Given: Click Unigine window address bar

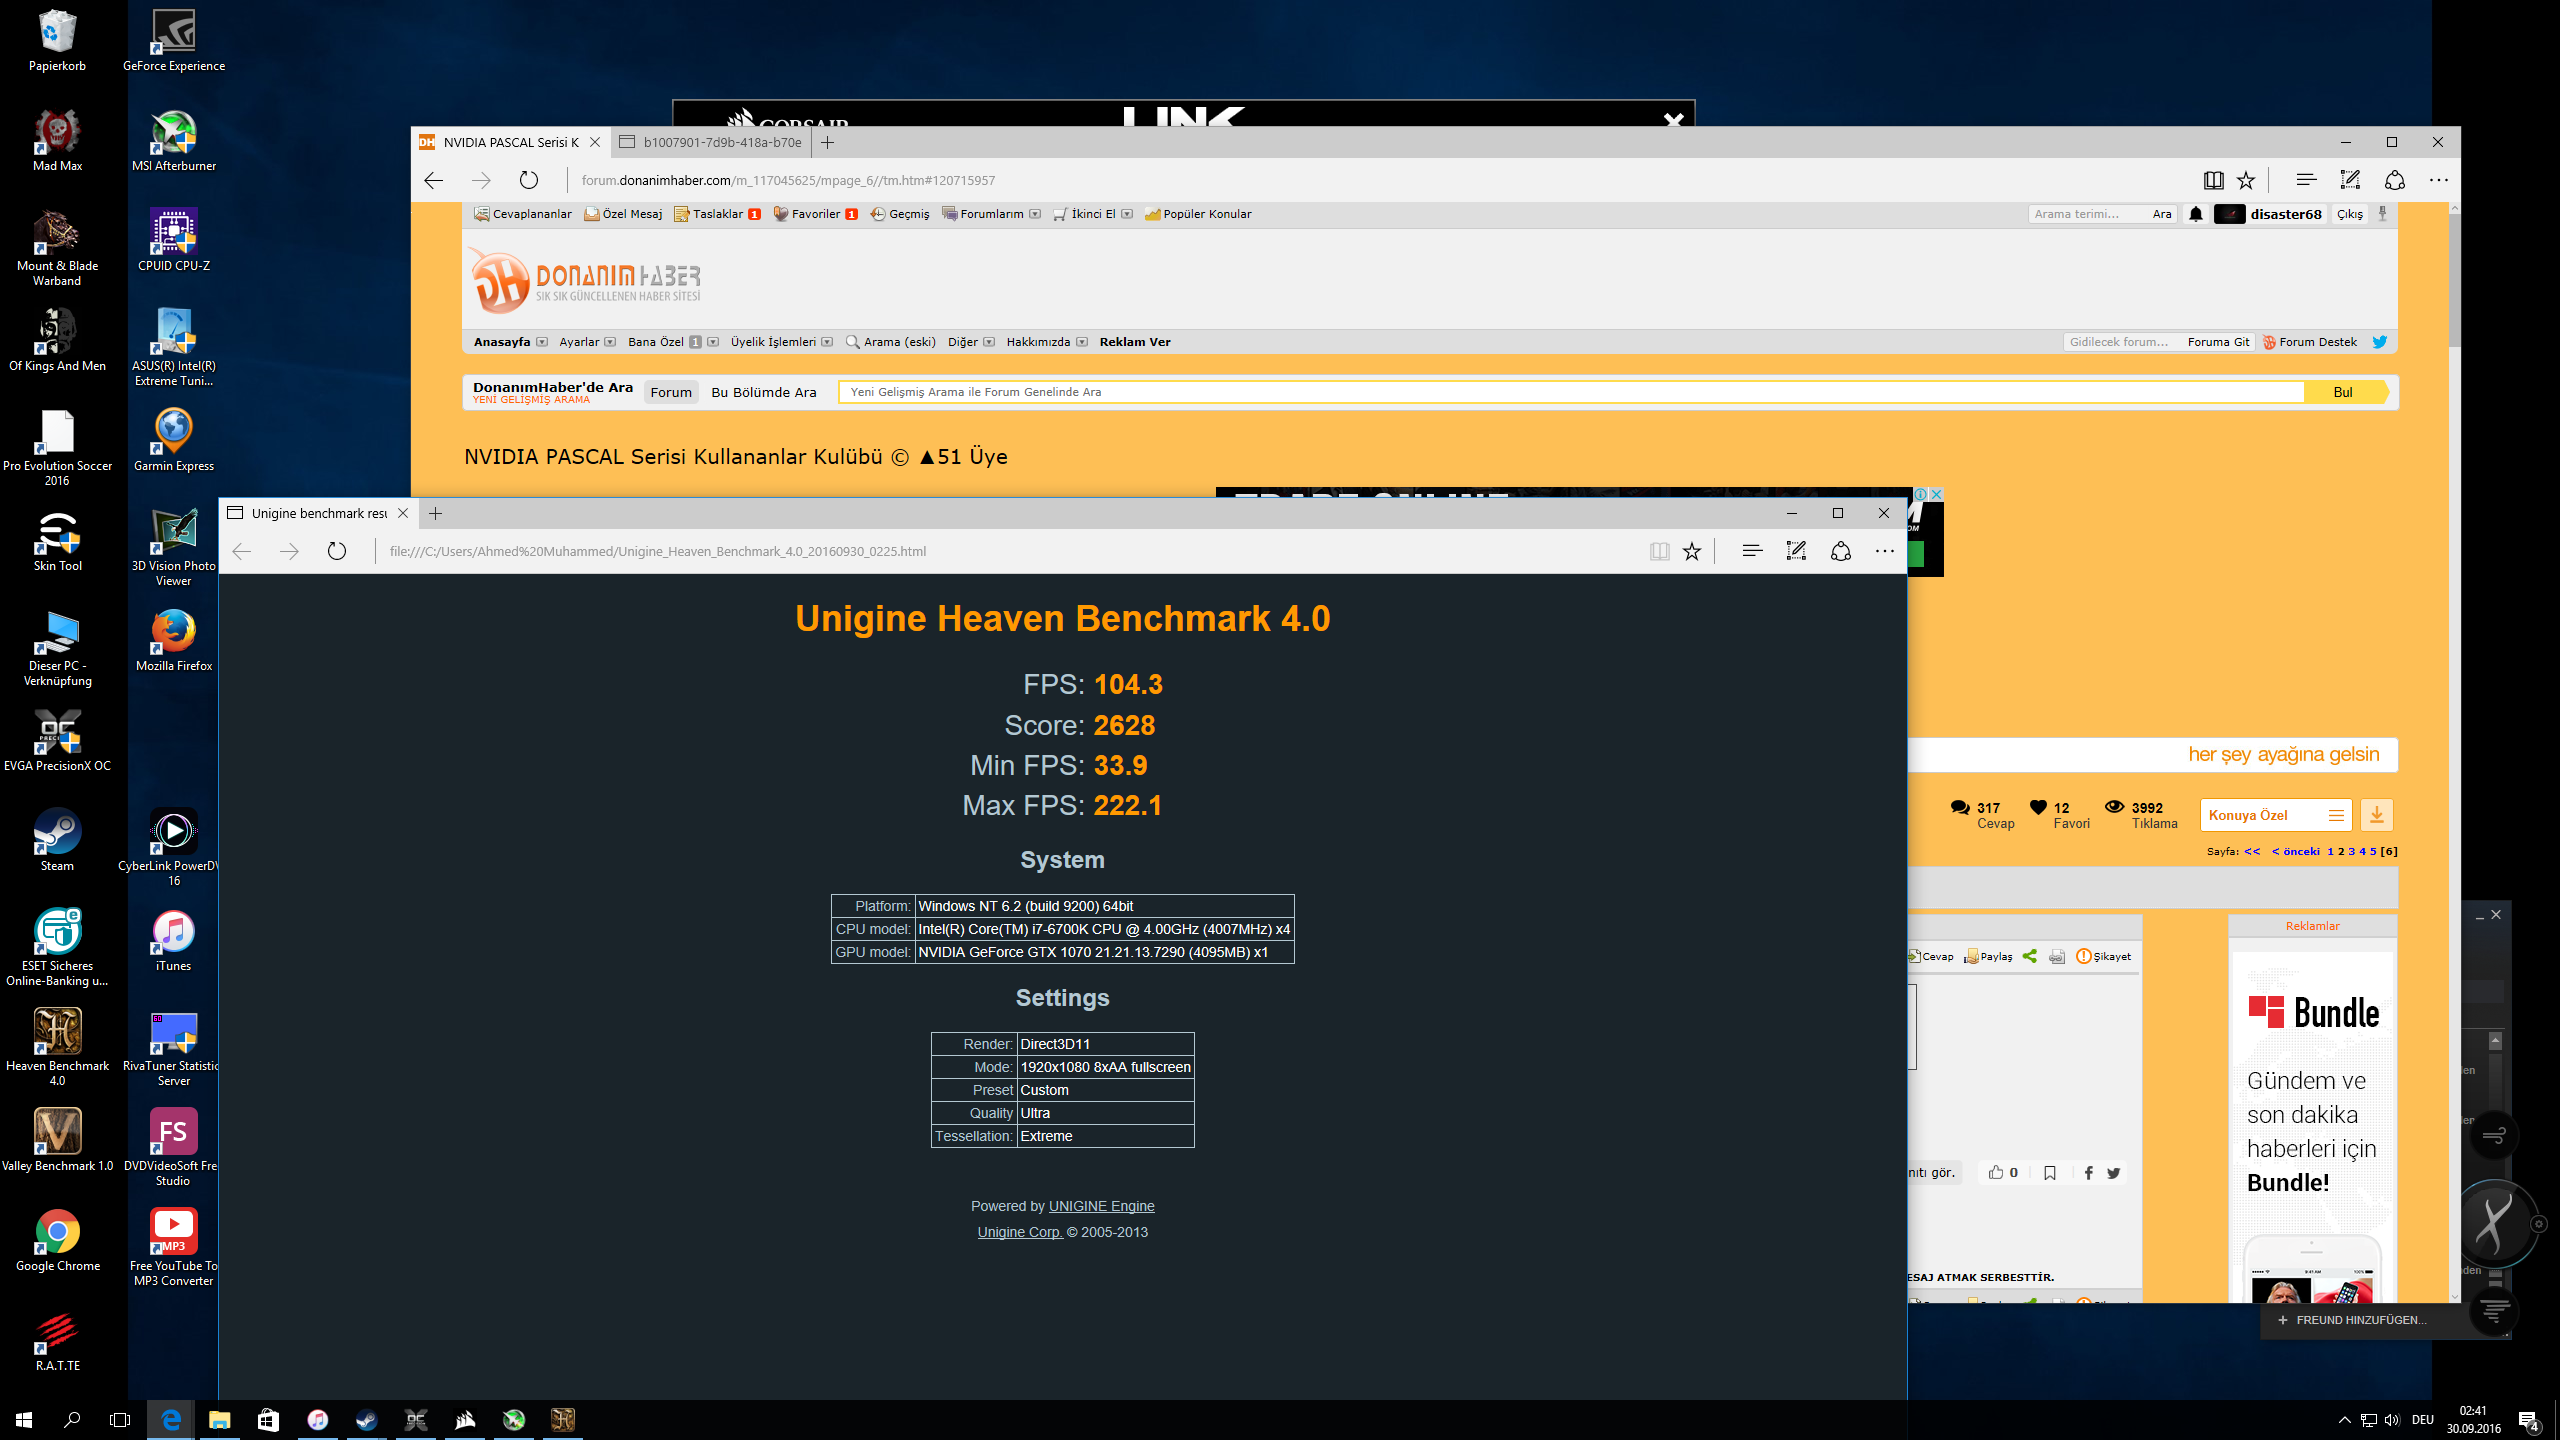Looking at the screenshot, I should [x=1010, y=551].
